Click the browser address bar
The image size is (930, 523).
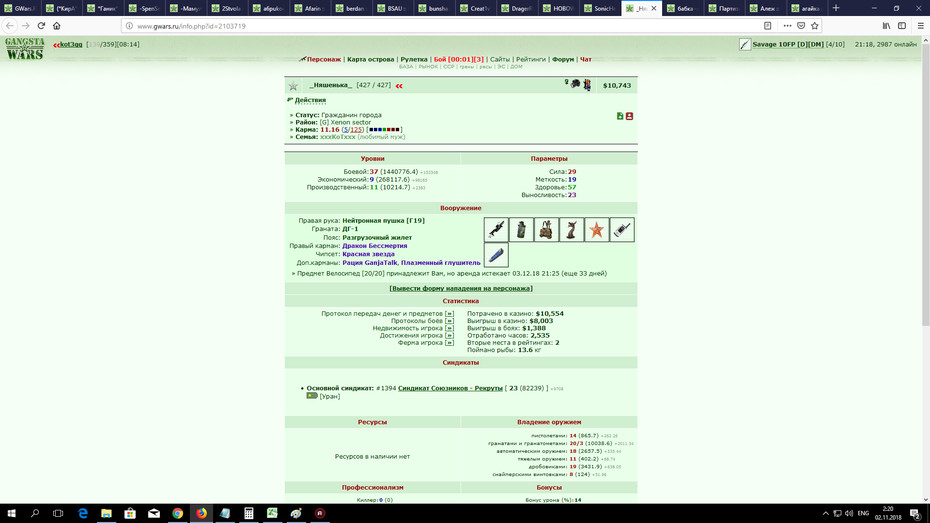(x=442, y=26)
